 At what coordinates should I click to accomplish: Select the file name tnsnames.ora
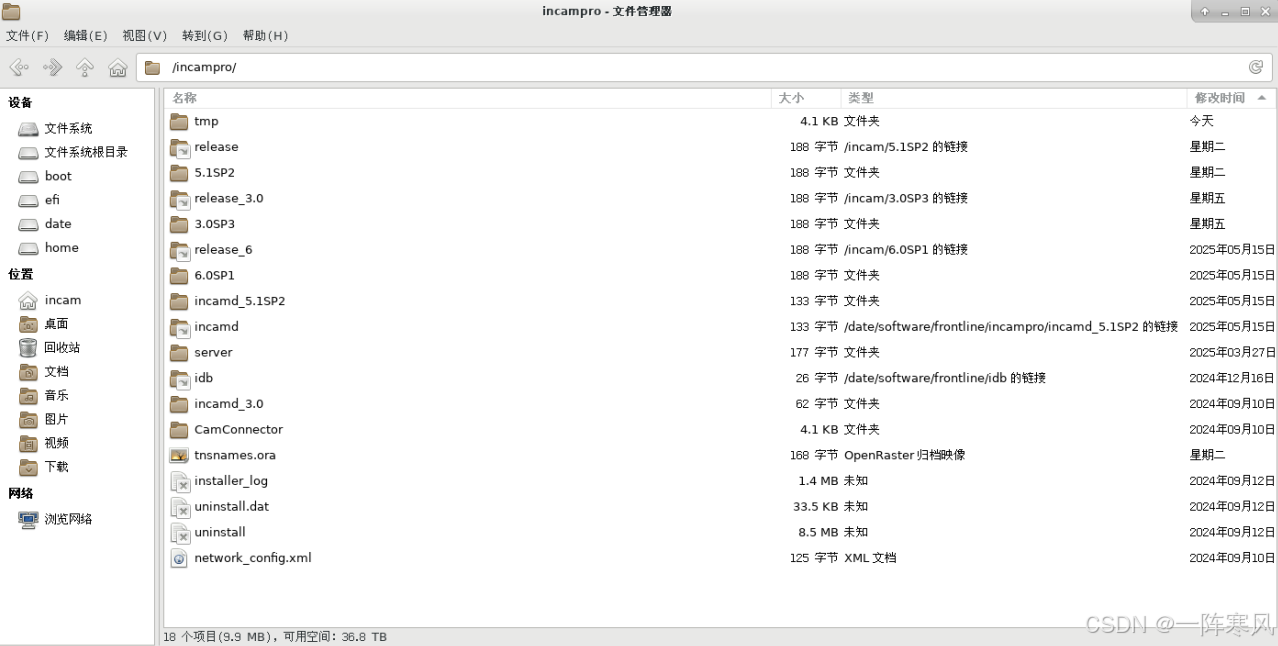(235, 455)
